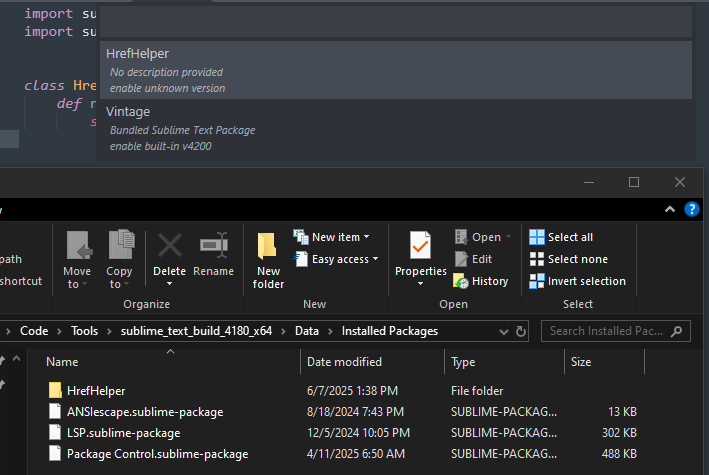Expand chevron after Tools in breadcrumb

click(x=109, y=331)
